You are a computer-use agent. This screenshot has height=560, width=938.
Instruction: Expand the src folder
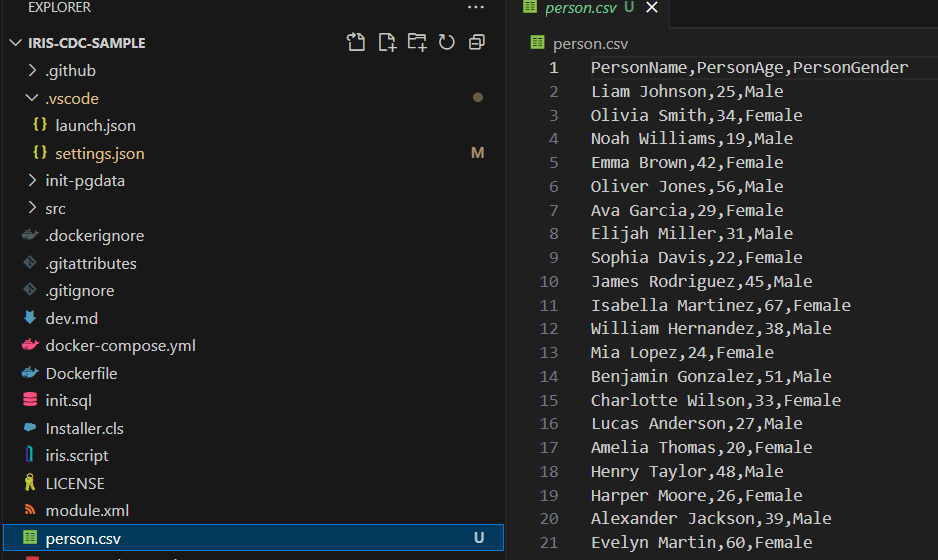[55, 208]
